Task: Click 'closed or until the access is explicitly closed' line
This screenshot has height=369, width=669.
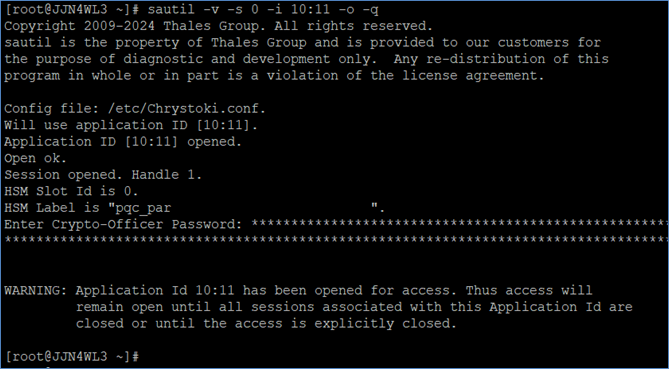Action: coord(266,323)
